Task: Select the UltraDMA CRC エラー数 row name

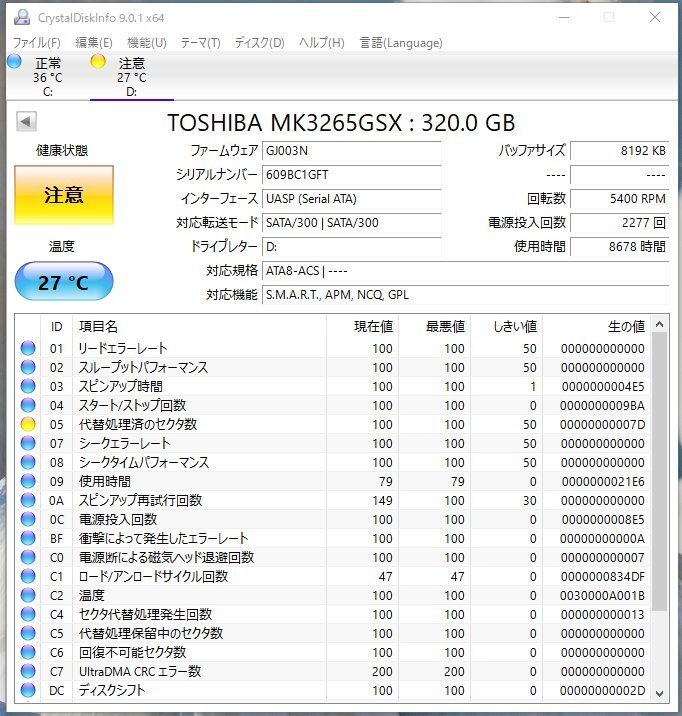Action: point(140,671)
